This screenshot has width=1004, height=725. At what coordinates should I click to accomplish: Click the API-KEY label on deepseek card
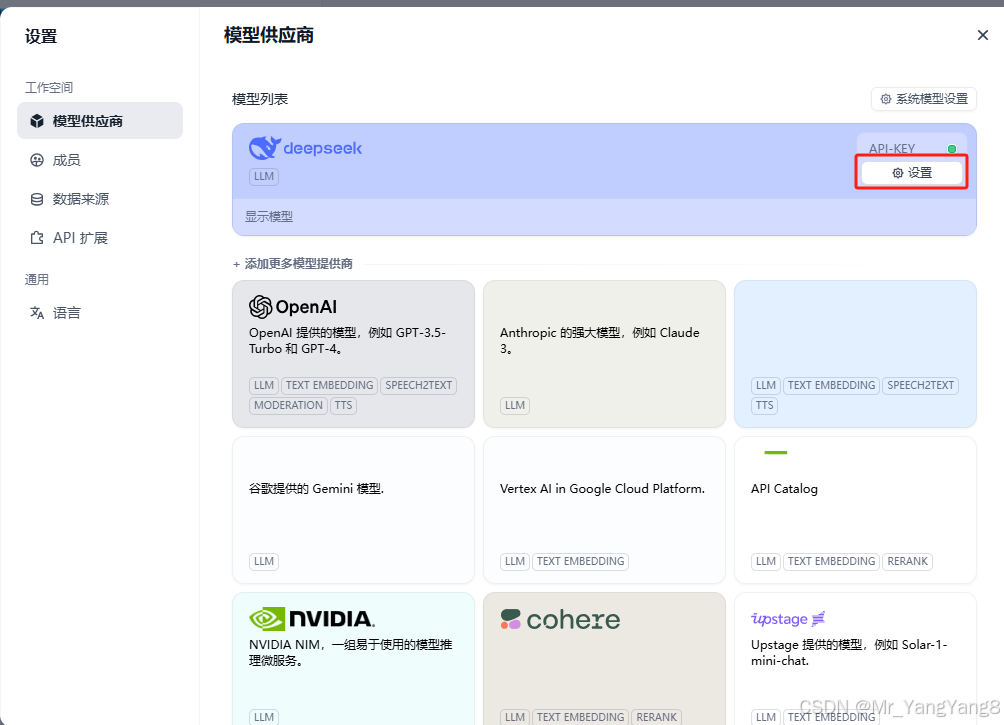tap(891, 149)
